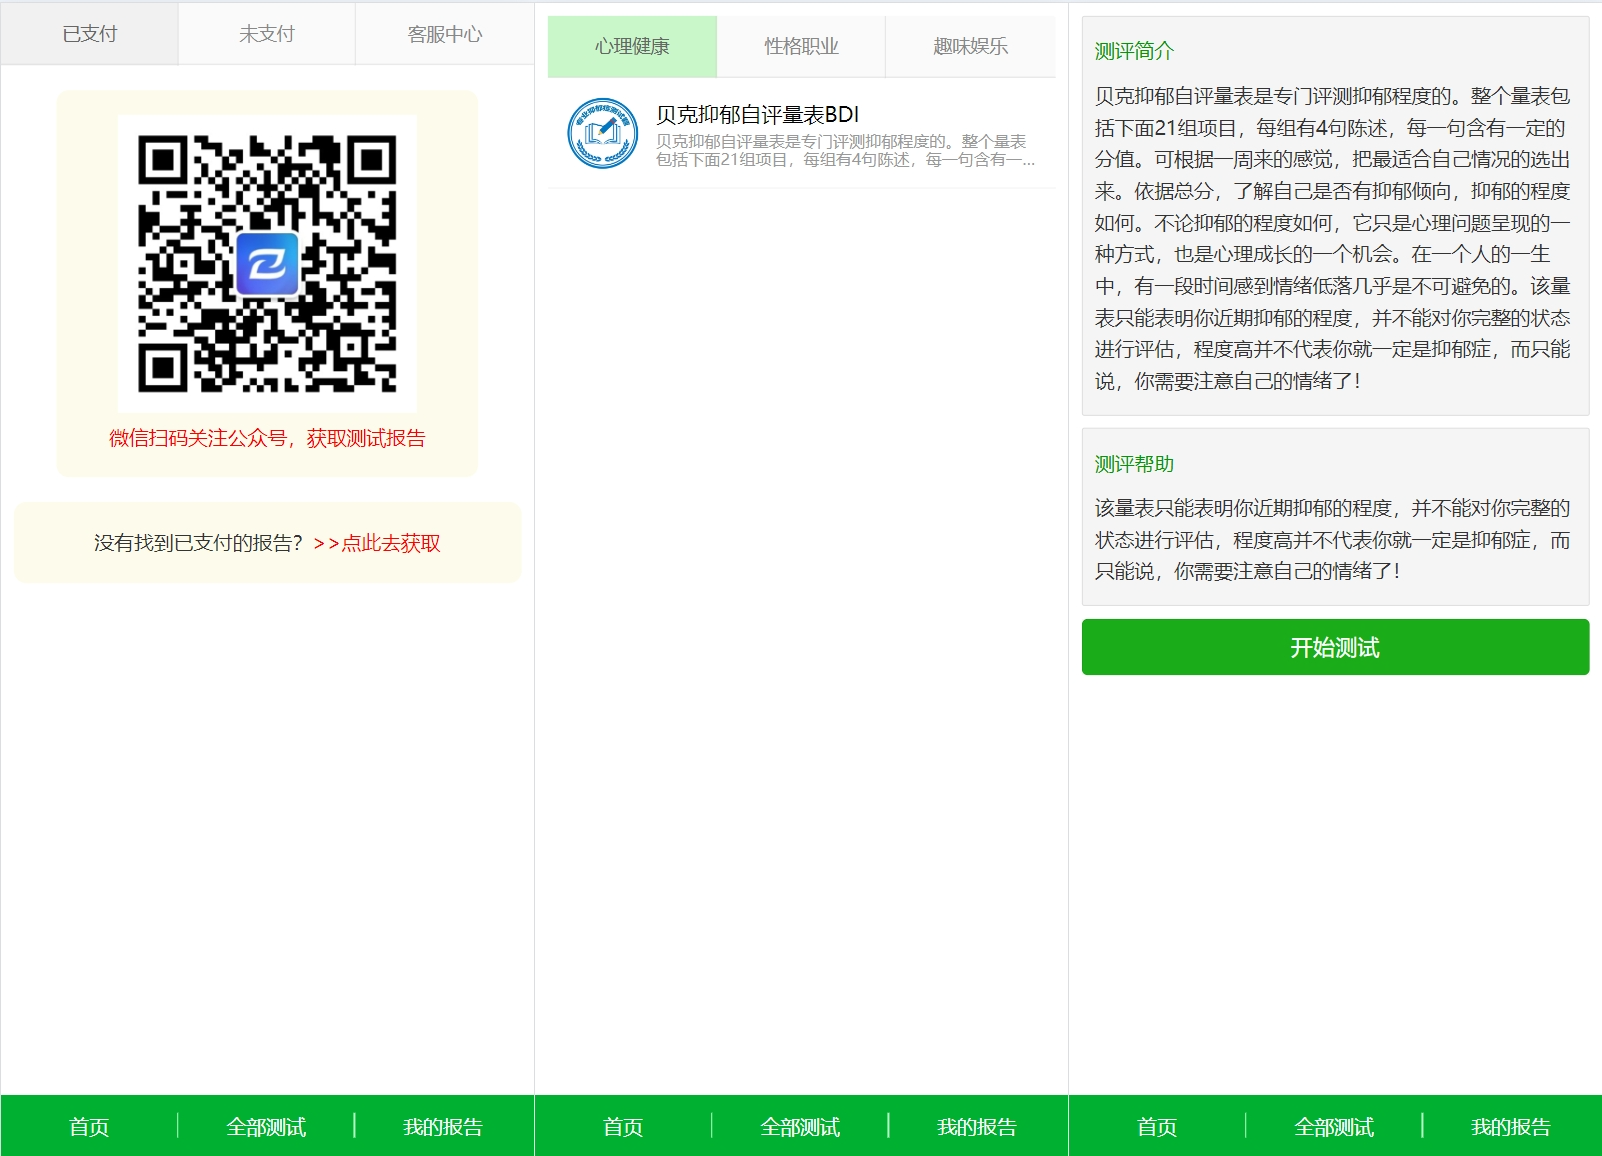The width and height of the screenshot is (1602, 1156).
Task: Open 我的报告 in the right panel
Action: point(1511,1127)
